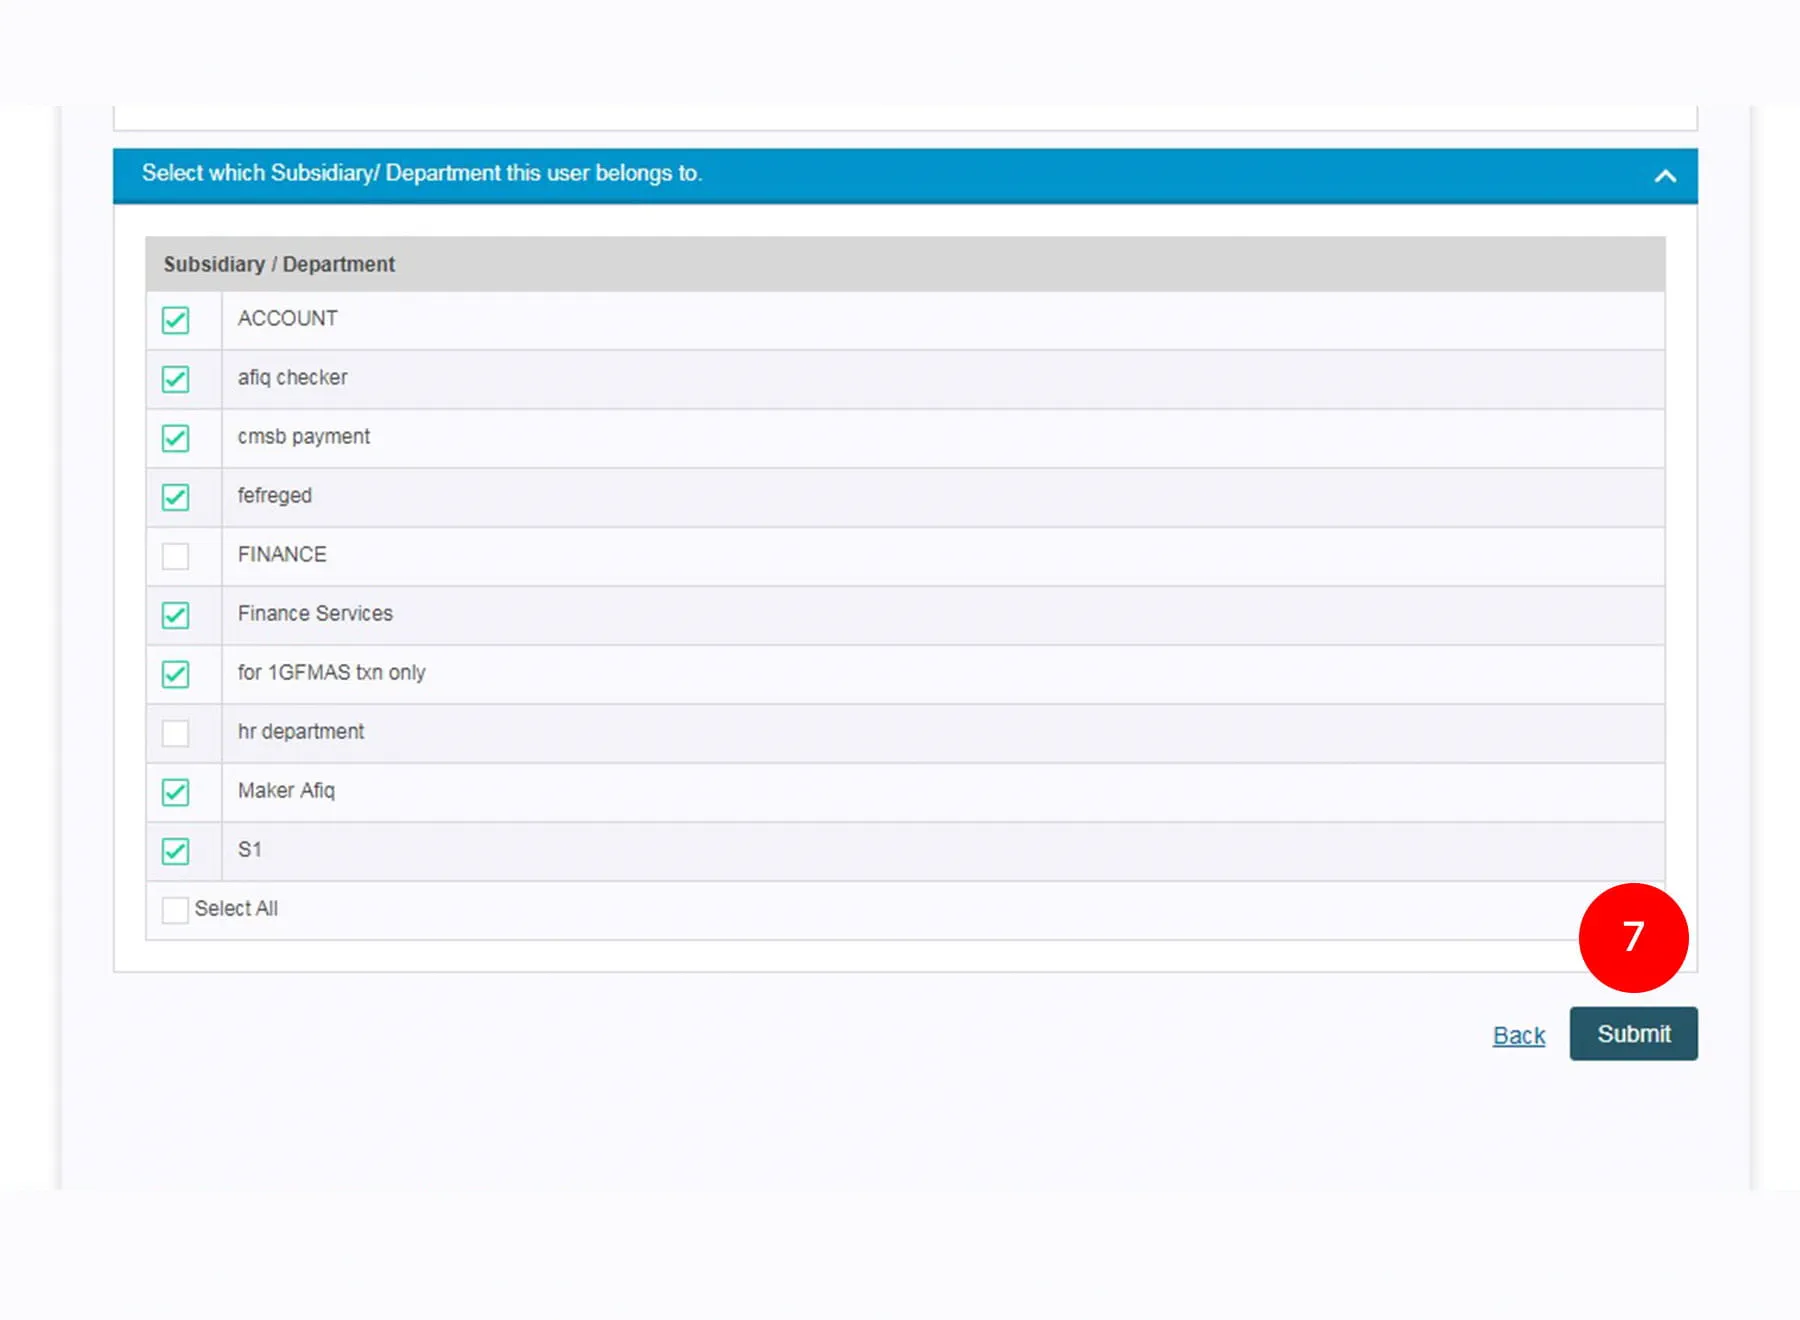Click the hr department name text

pyautogui.click(x=300, y=732)
